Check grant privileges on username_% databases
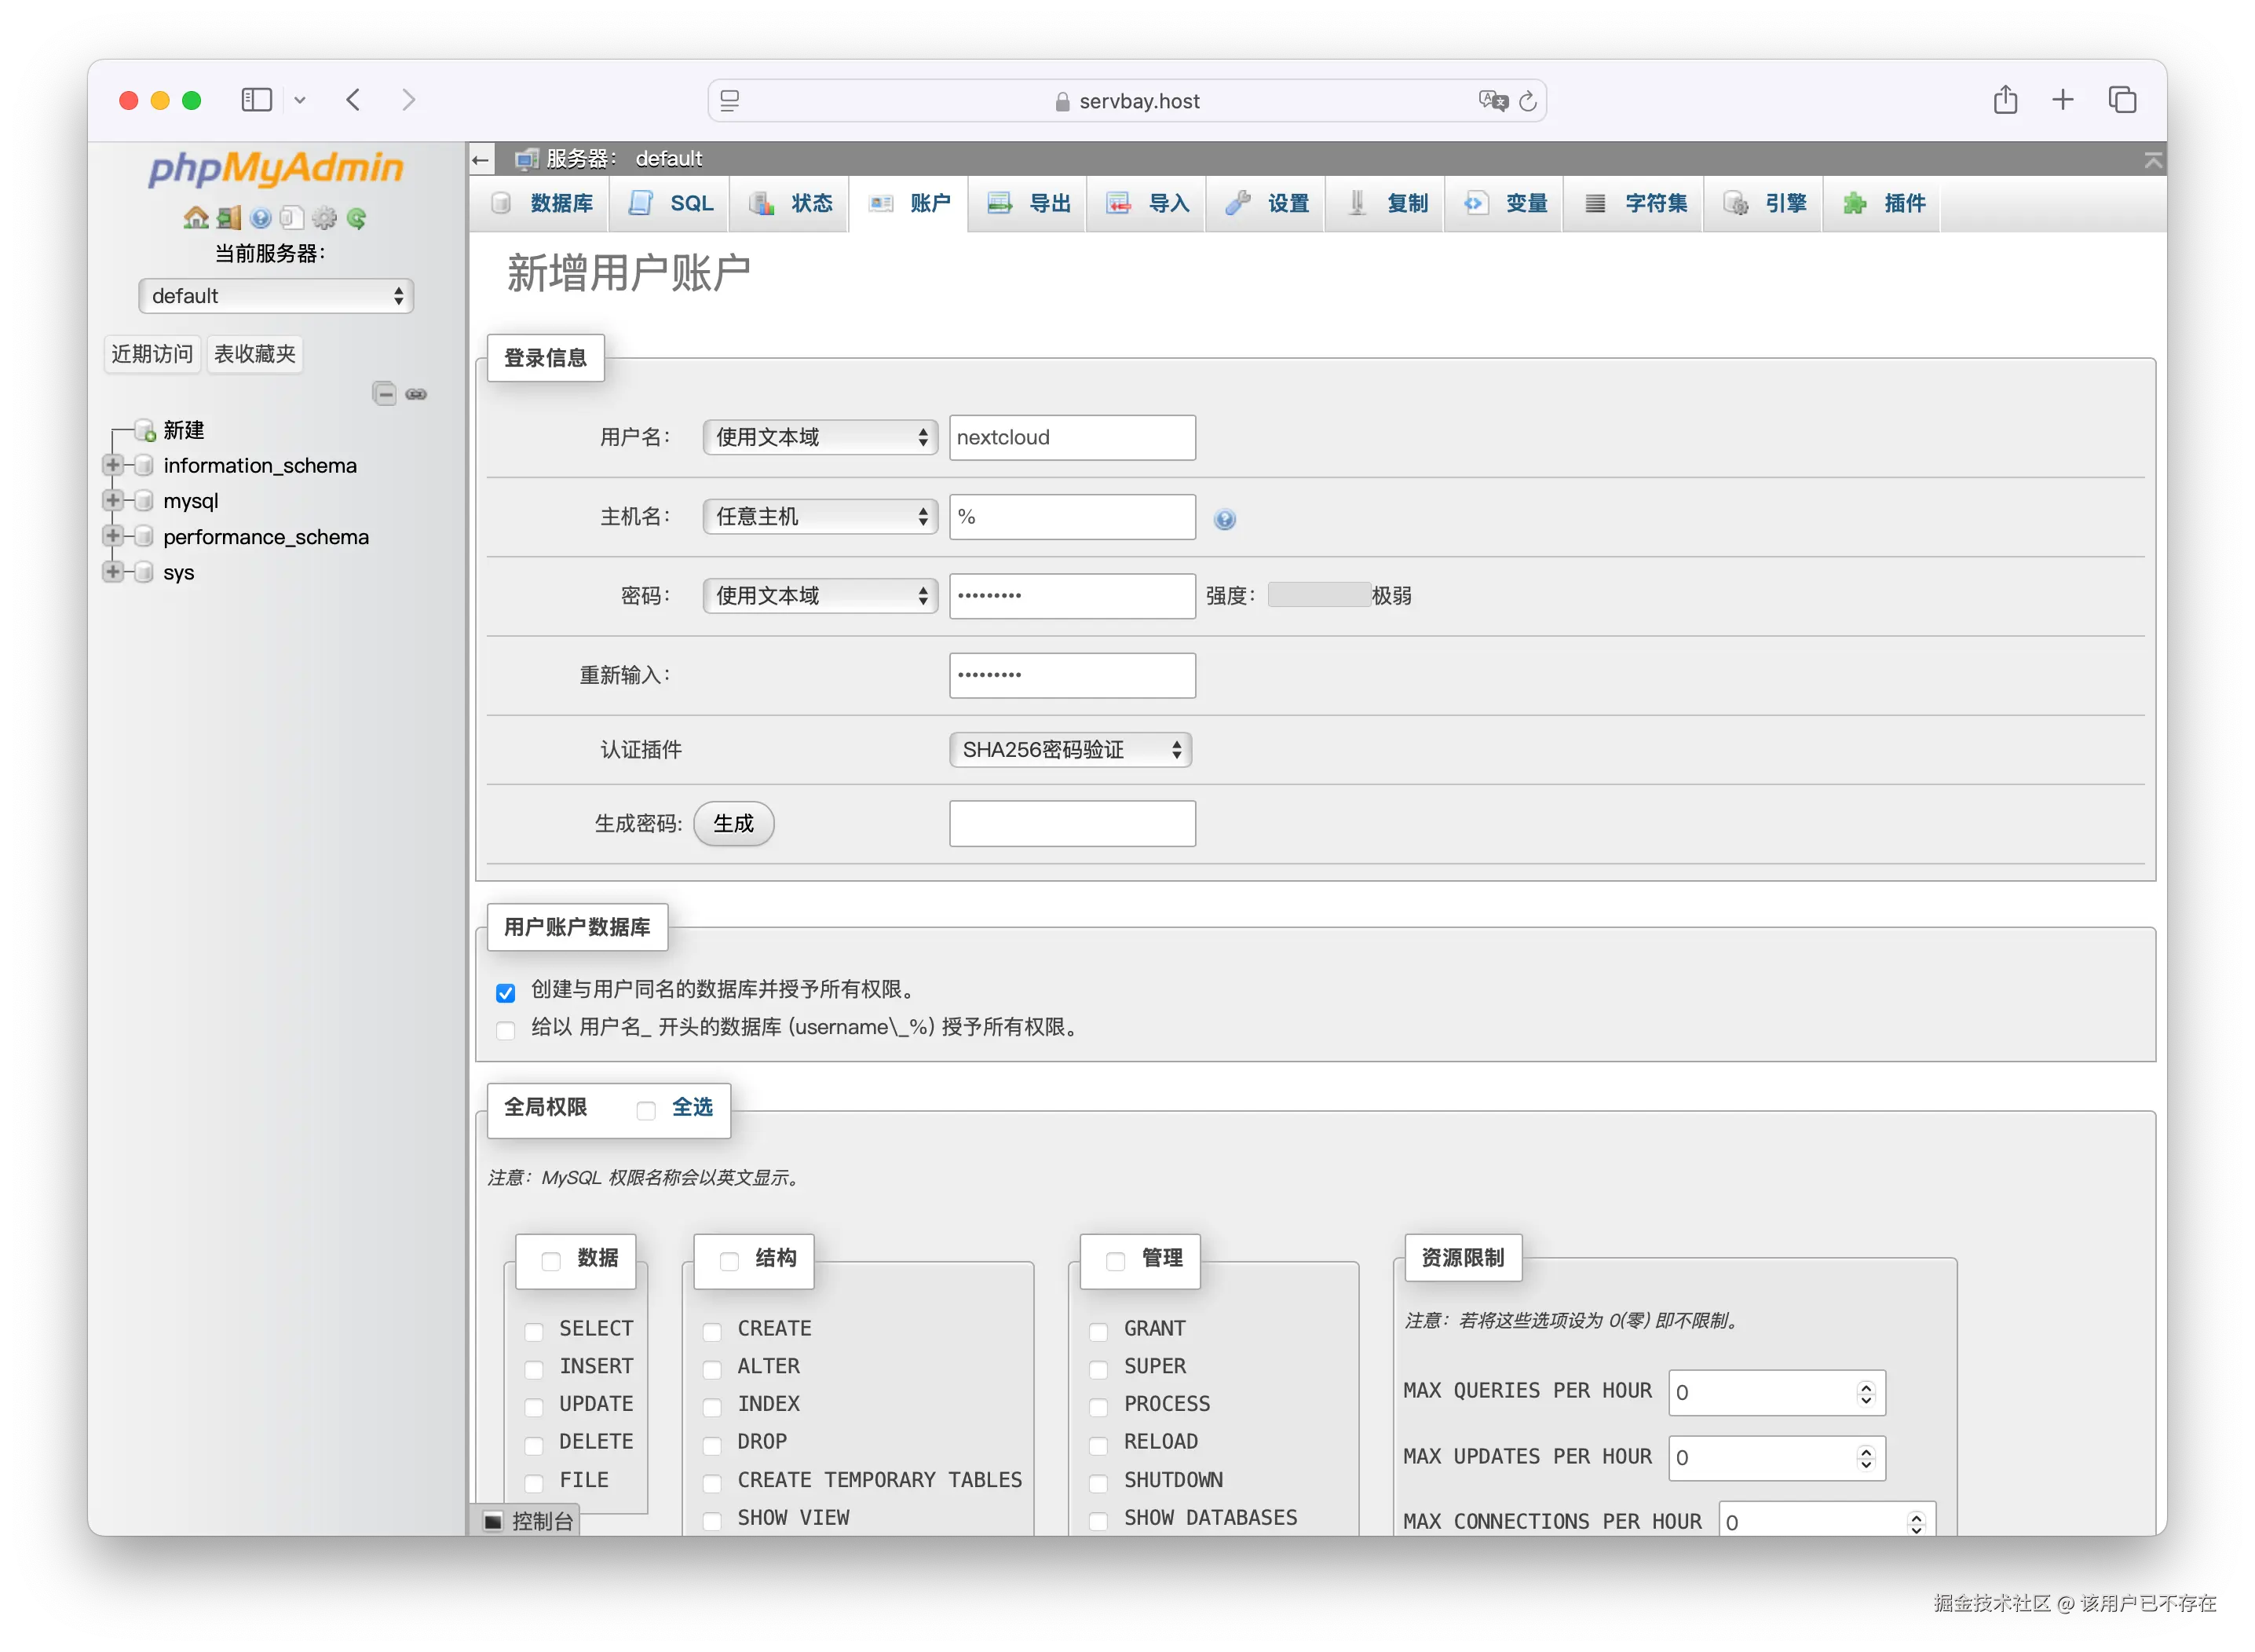Screen dimensions: 2255x1652 point(506,1030)
